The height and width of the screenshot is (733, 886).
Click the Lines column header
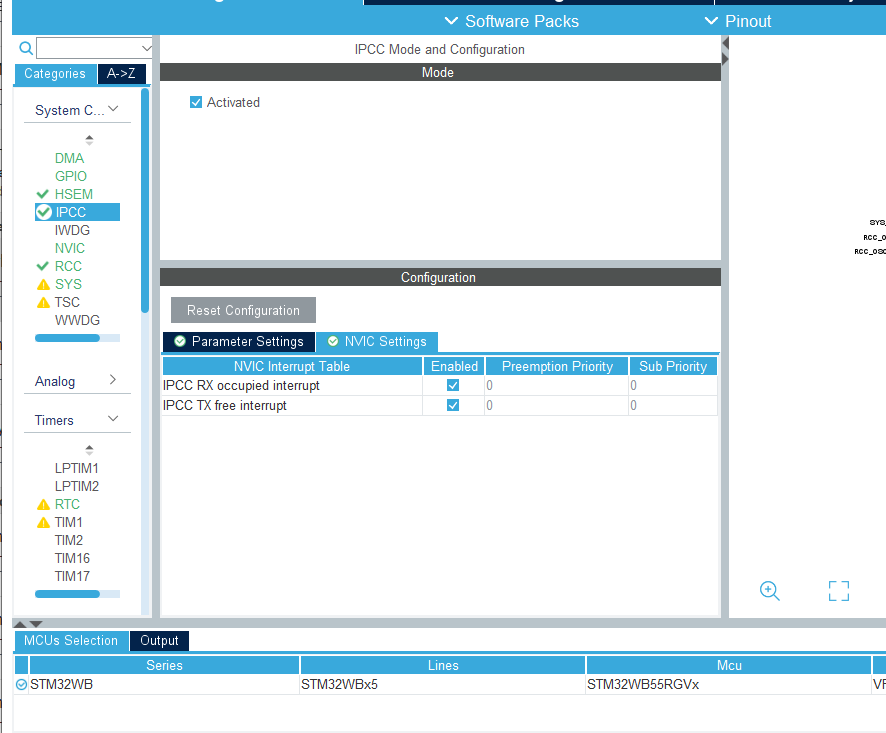443,665
